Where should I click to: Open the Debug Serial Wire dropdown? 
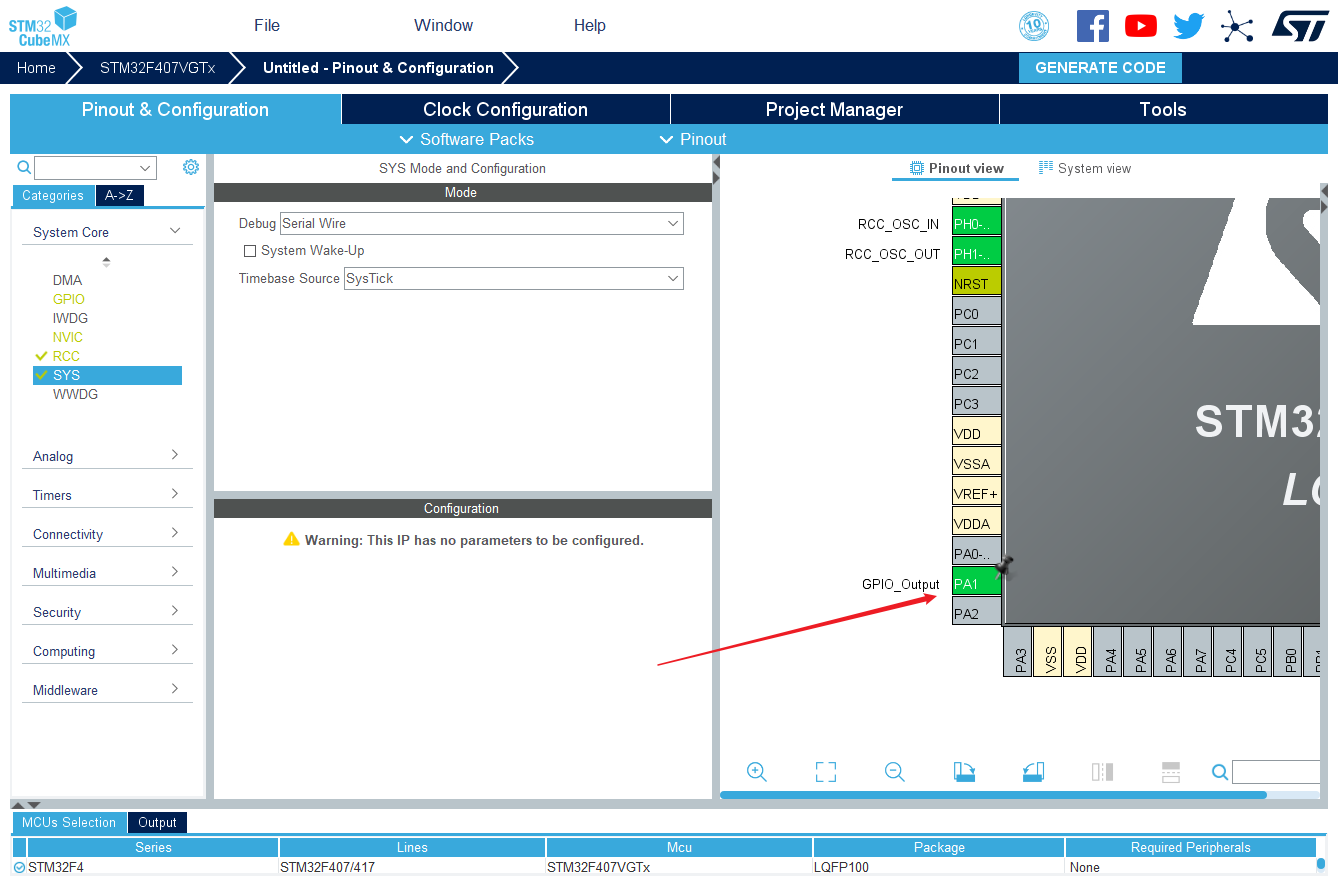[x=482, y=224]
